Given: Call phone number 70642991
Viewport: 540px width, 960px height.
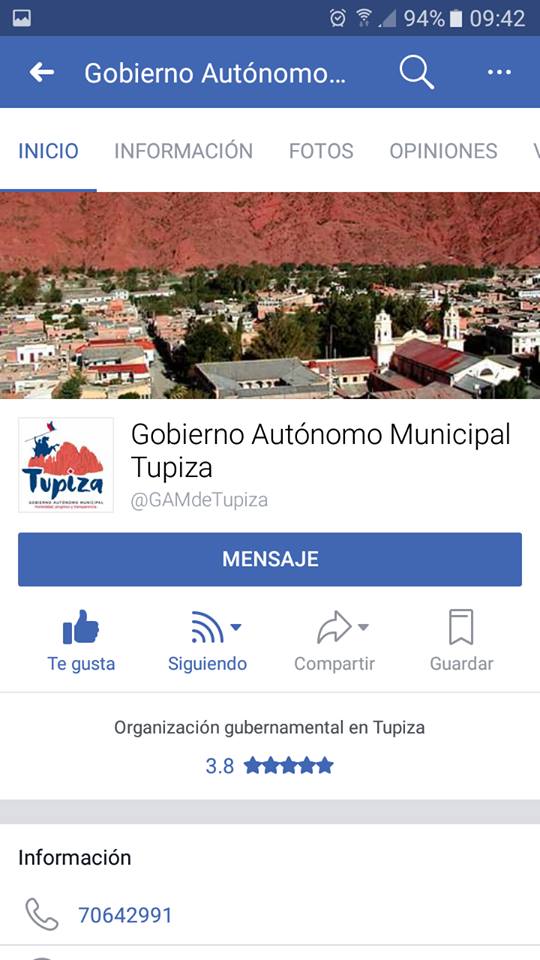Looking at the screenshot, I should pos(125,915).
